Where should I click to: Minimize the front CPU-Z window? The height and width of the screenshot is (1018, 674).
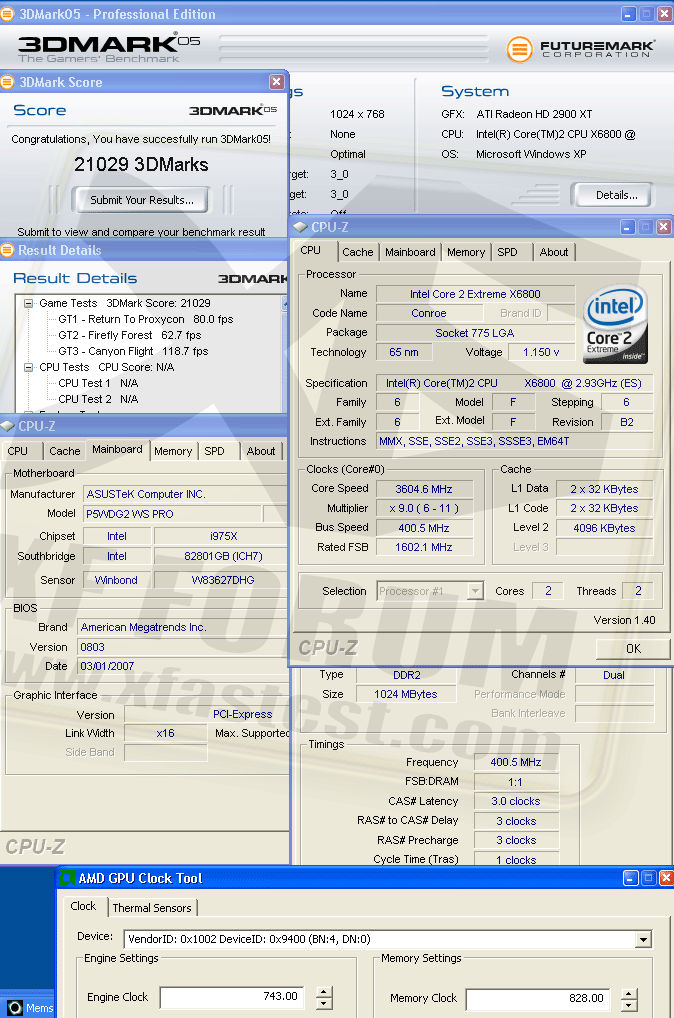627,227
